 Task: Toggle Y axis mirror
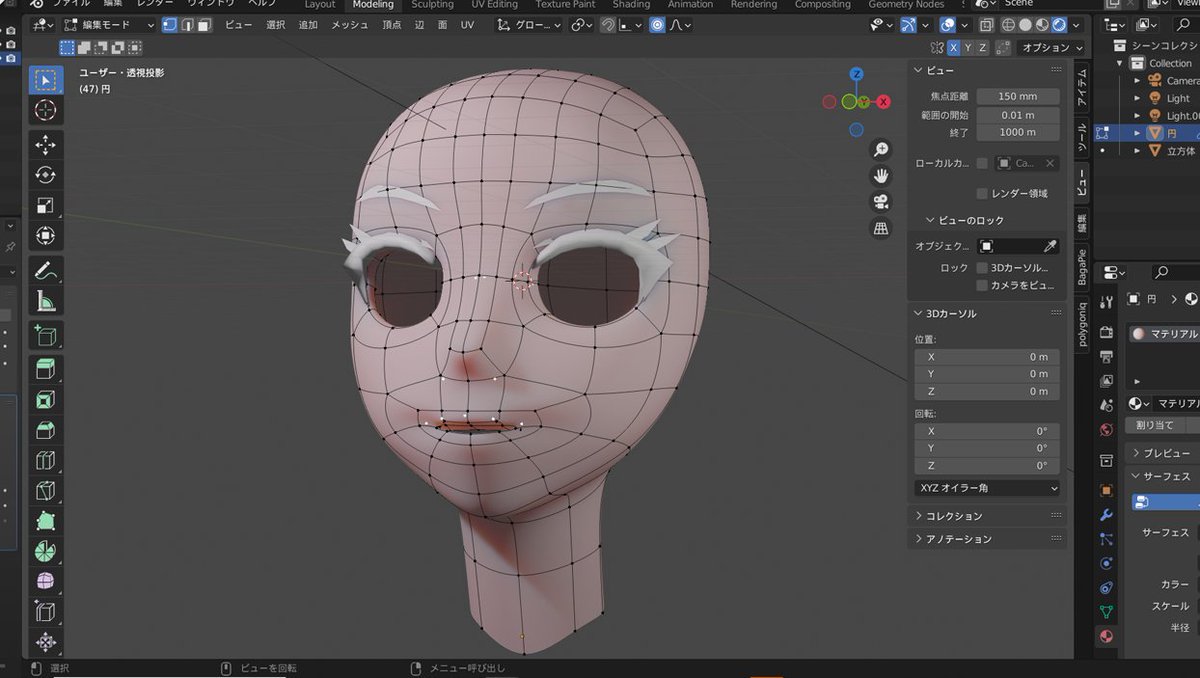968,47
